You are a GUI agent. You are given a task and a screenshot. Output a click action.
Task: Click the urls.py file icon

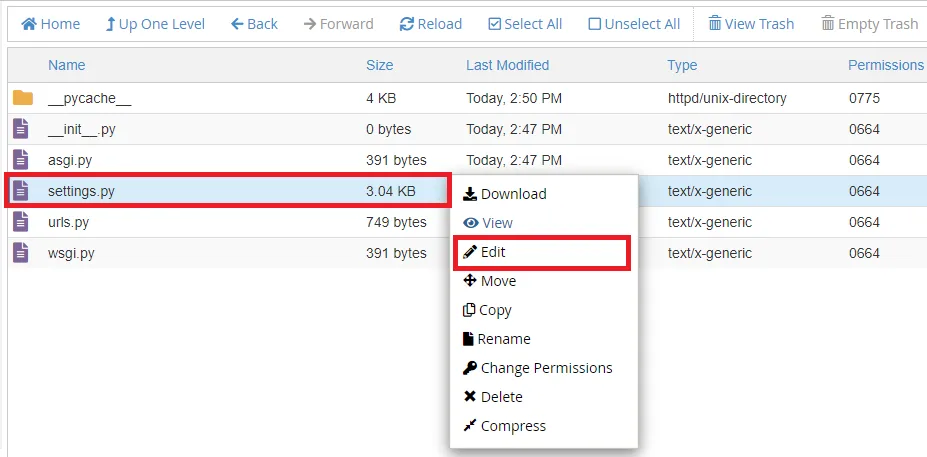(x=21, y=222)
